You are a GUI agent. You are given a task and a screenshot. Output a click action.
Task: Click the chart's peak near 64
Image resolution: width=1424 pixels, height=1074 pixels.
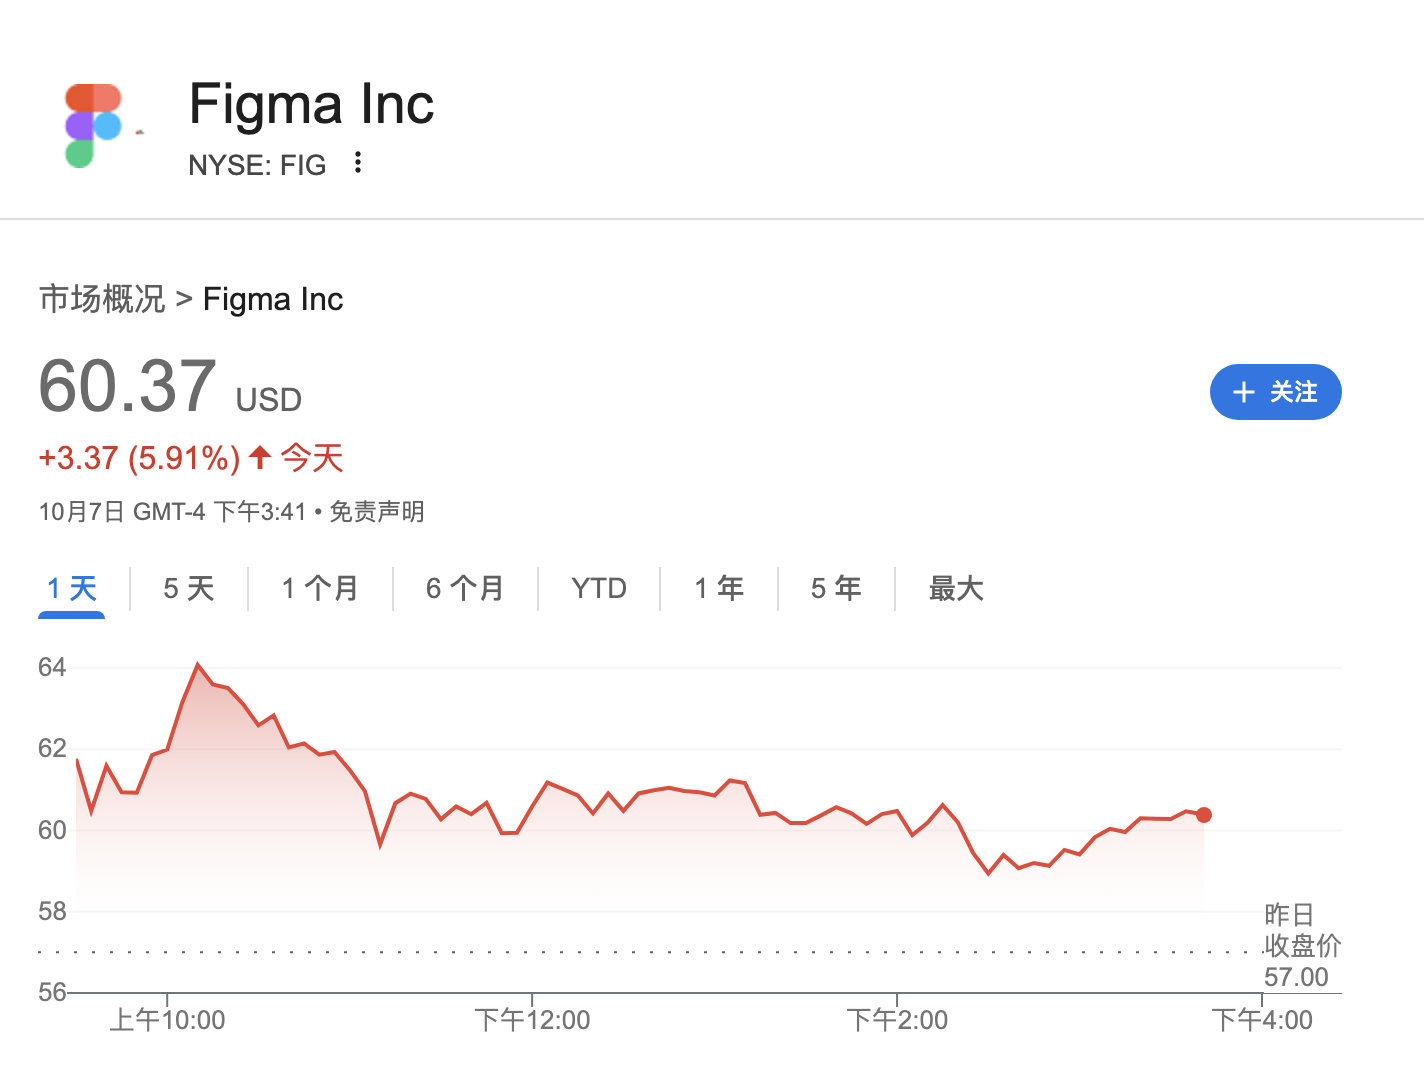[198, 664]
